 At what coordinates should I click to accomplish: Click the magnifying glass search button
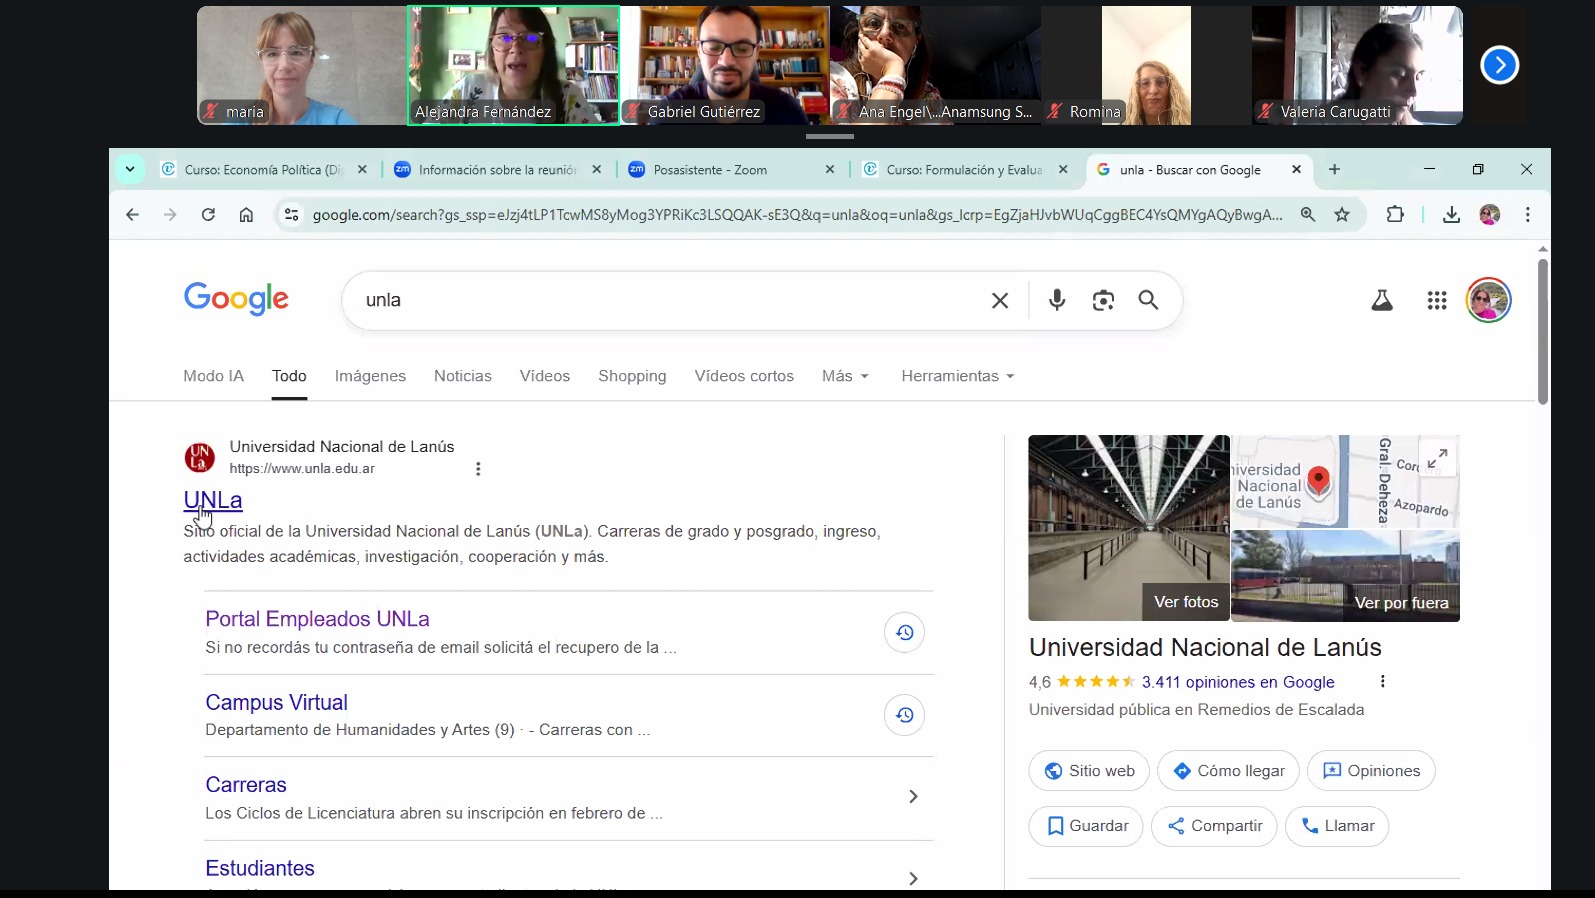point(1148,300)
